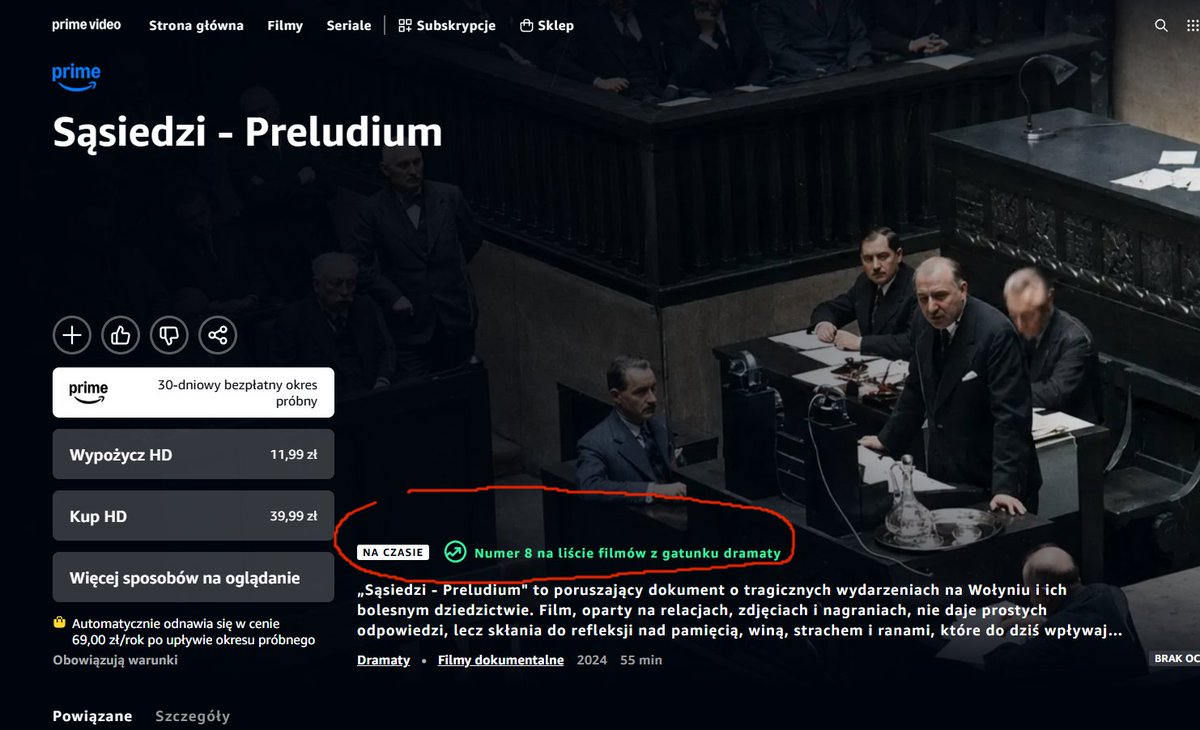Click the blue prime logo above title
Screen dimensions: 1200x730
pos(77,78)
